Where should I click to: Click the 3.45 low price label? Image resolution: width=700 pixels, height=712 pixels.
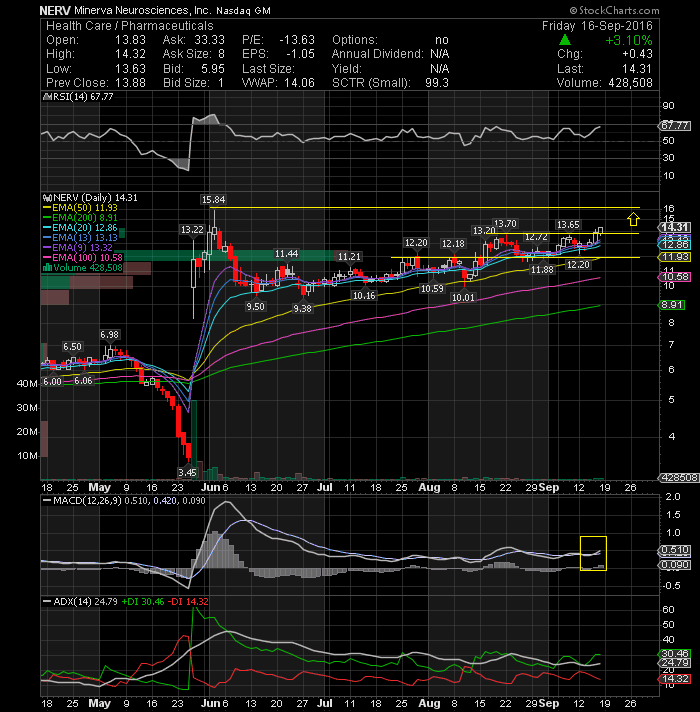click(x=187, y=473)
